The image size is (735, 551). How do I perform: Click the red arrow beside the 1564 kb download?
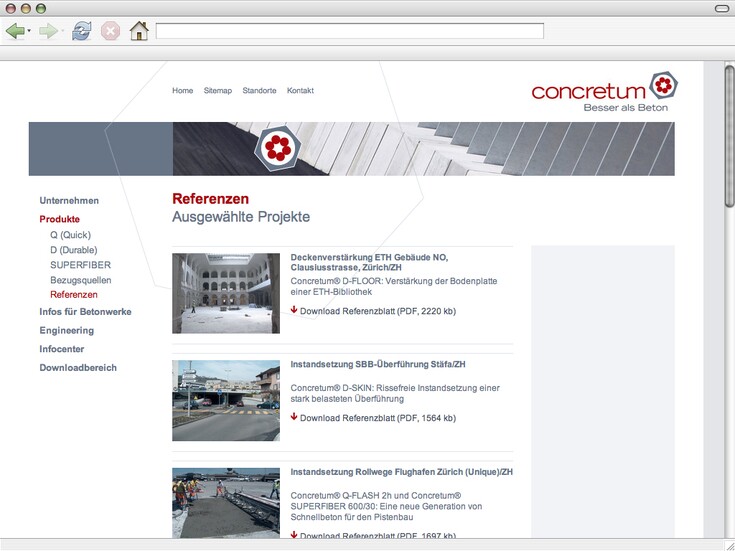[x=294, y=417]
